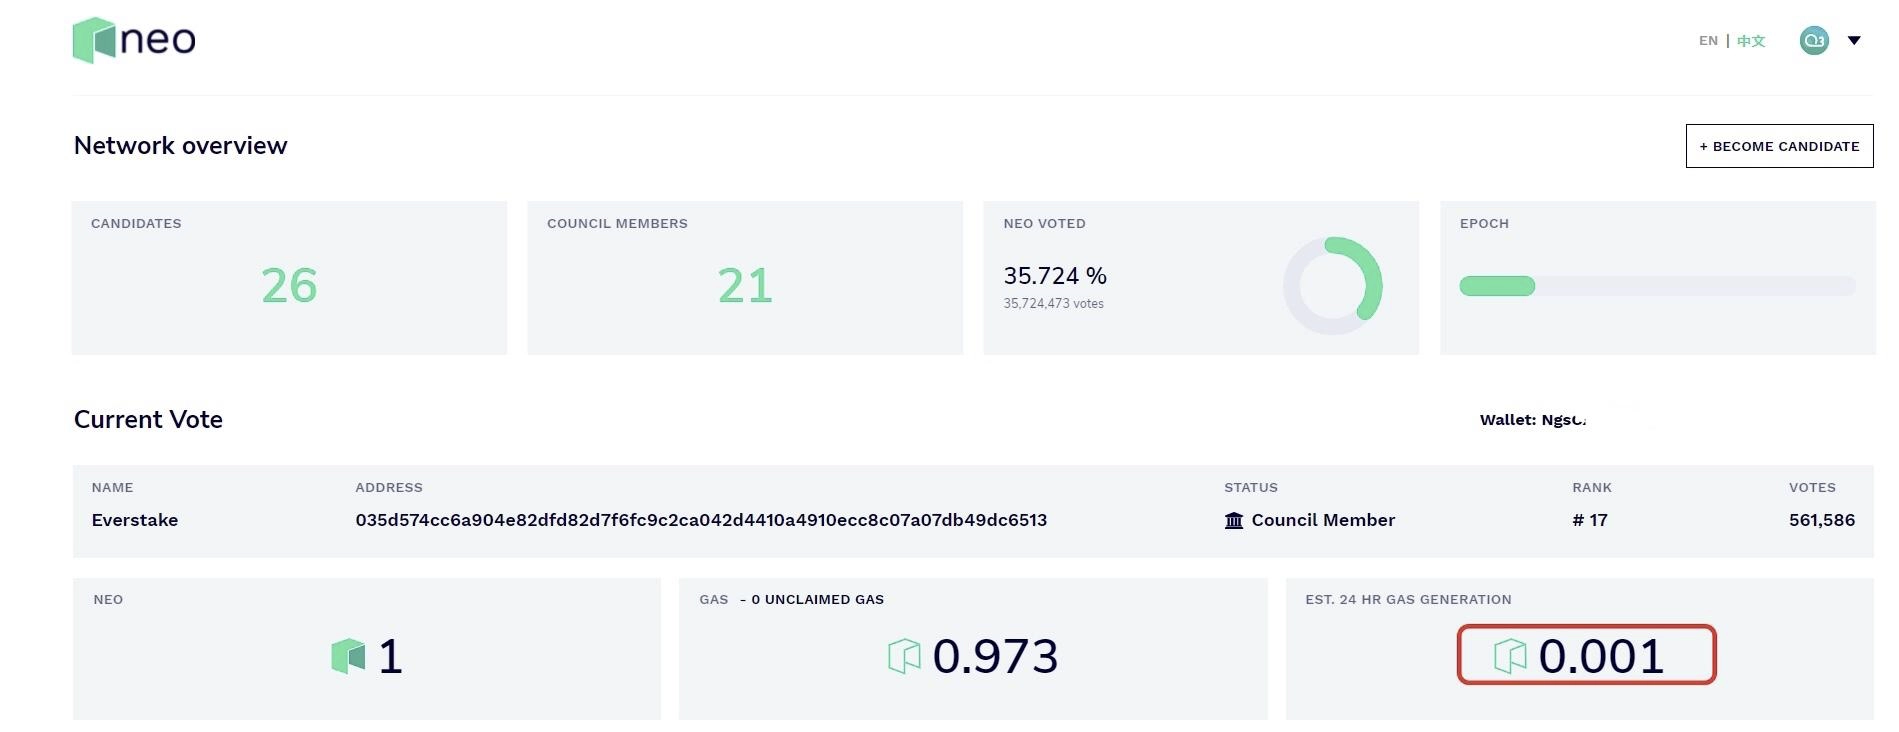Click the NEO Voted donut chart

tap(1332, 285)
